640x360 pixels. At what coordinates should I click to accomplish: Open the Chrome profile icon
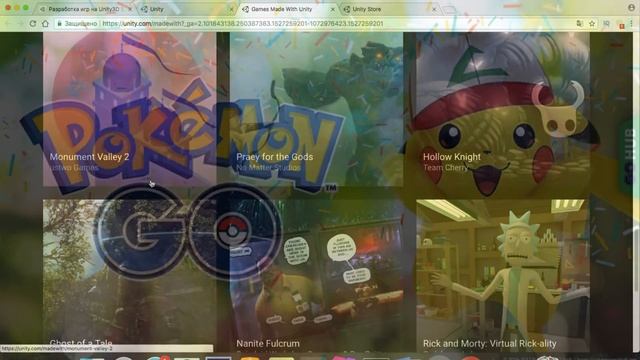pos(631,7)
